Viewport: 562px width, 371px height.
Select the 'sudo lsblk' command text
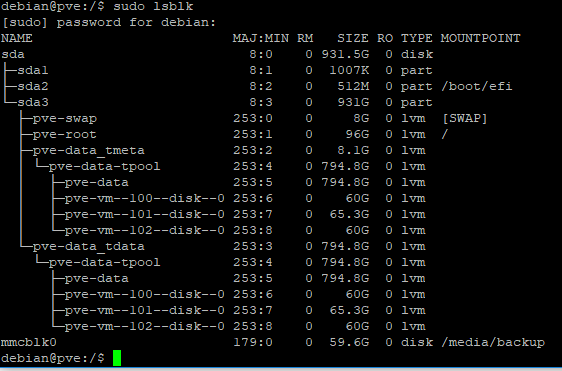153,6
